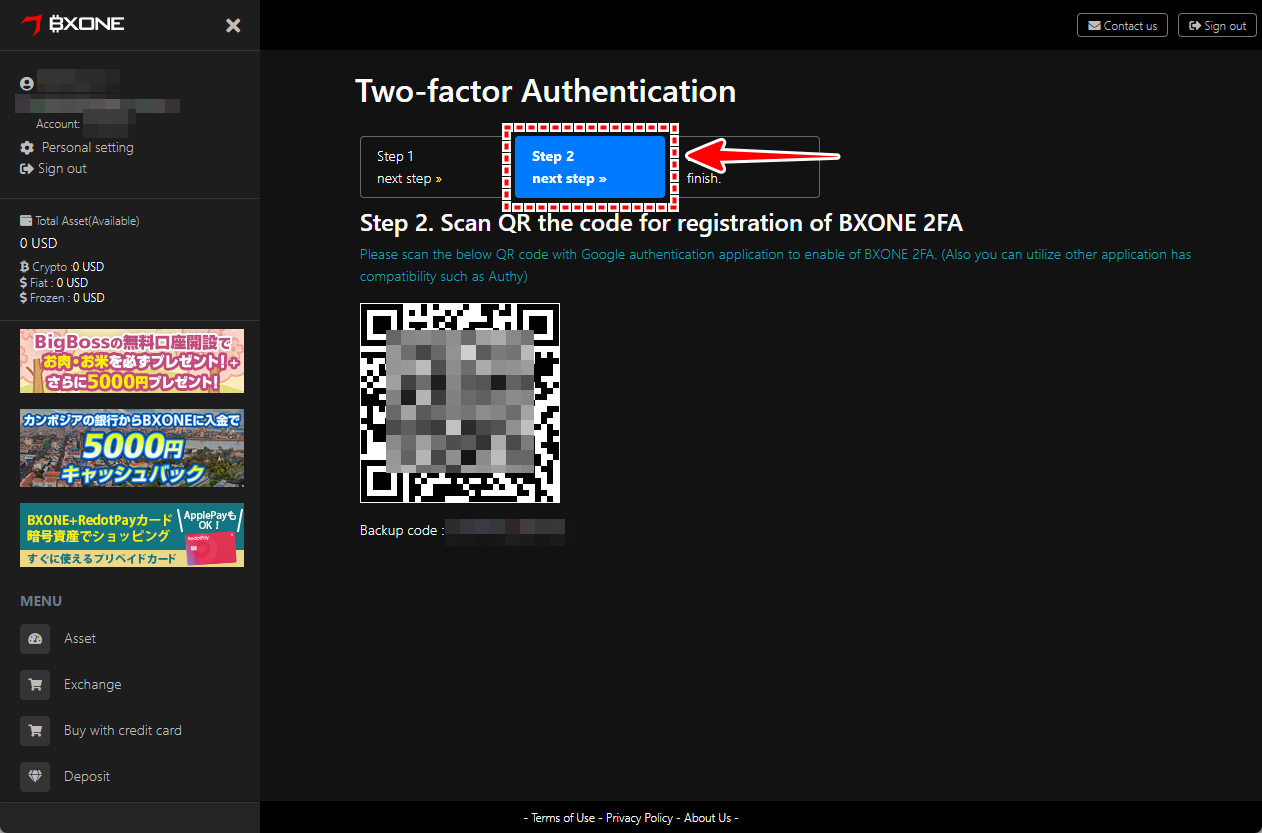This screenshot has height=833, width=1262.
Task: Click the top-right Sign out button
Action: [x=1217, y=25]
